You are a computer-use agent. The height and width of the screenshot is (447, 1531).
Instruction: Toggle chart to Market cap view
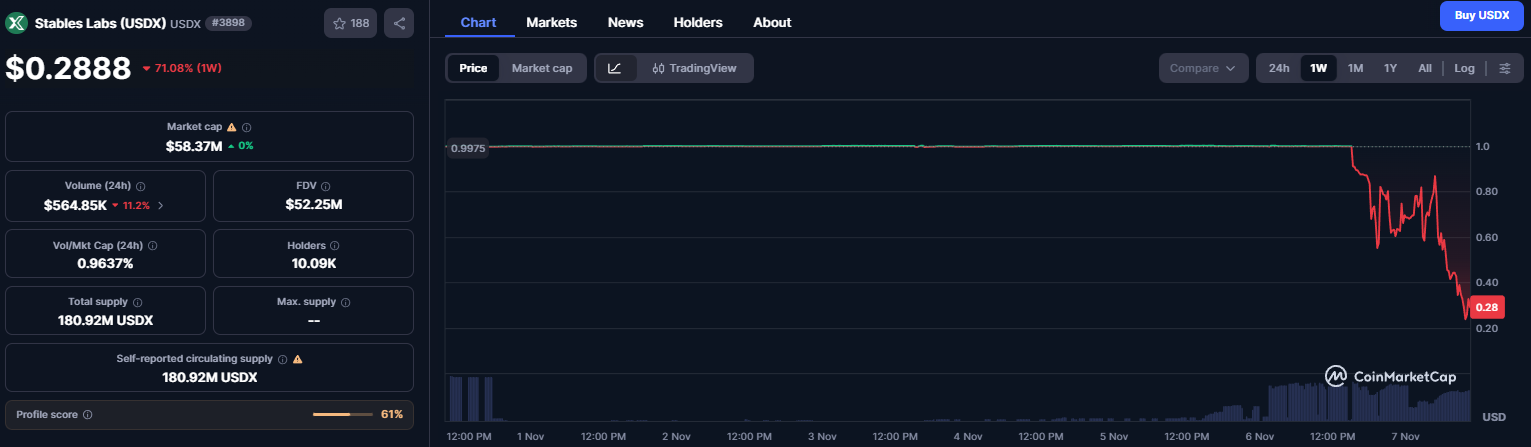pos(542,68)
